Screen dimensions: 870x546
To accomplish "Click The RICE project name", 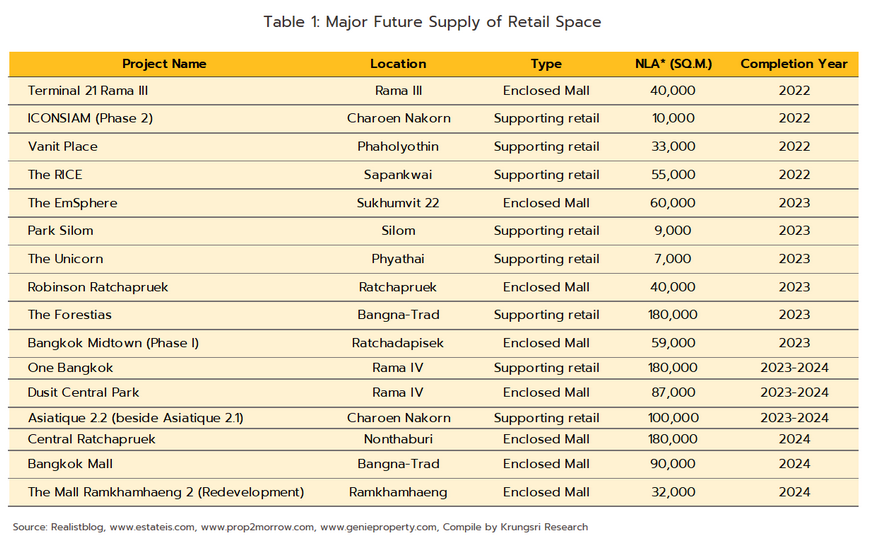I will tap(54, 175).
